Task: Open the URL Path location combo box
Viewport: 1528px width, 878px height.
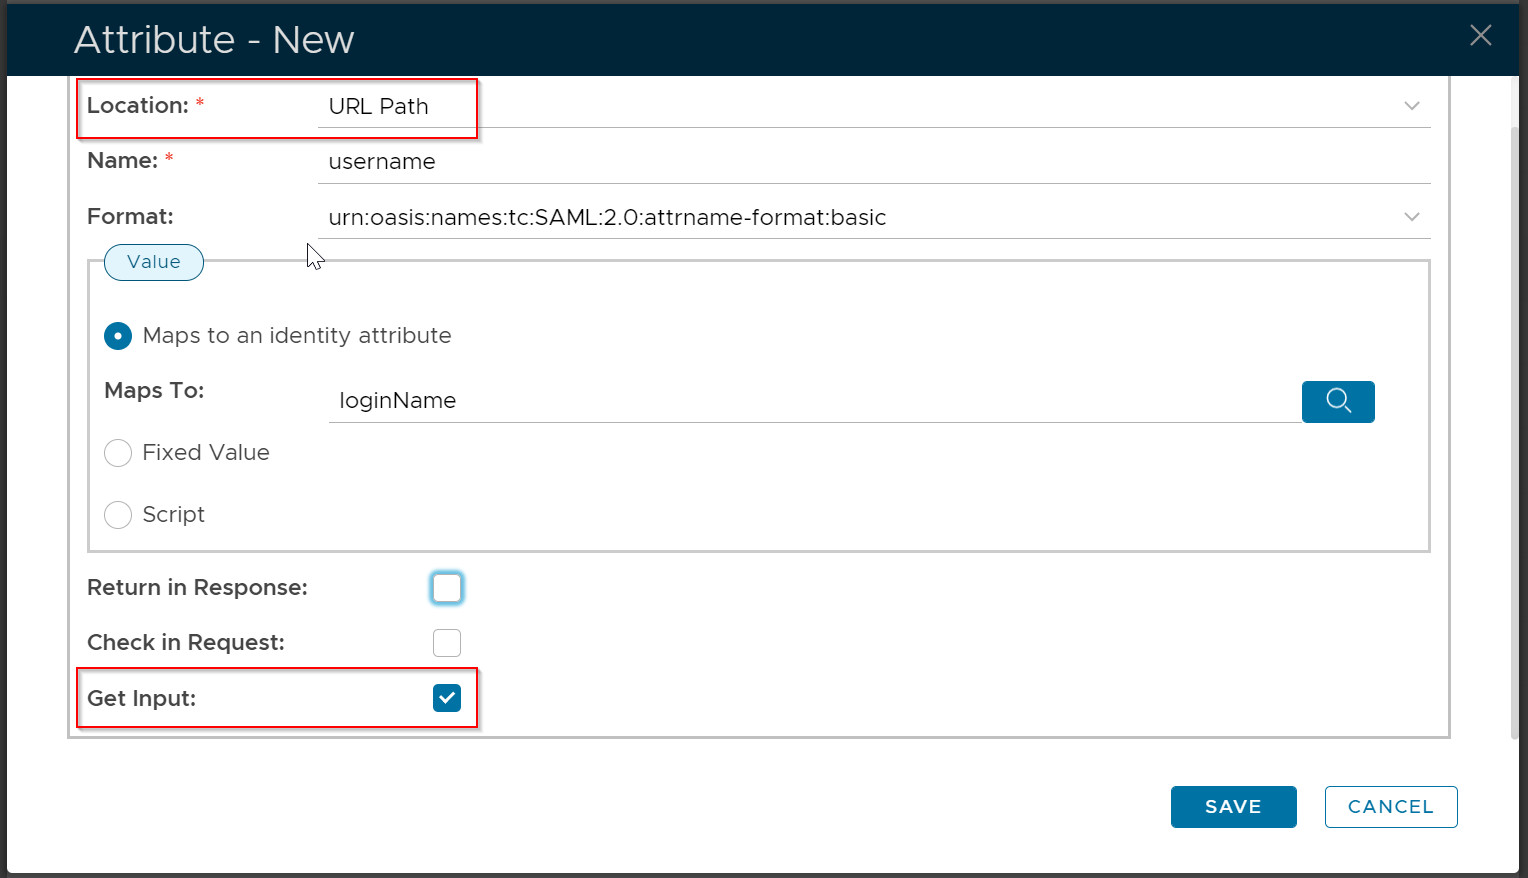Action: [x=860, y=106]
